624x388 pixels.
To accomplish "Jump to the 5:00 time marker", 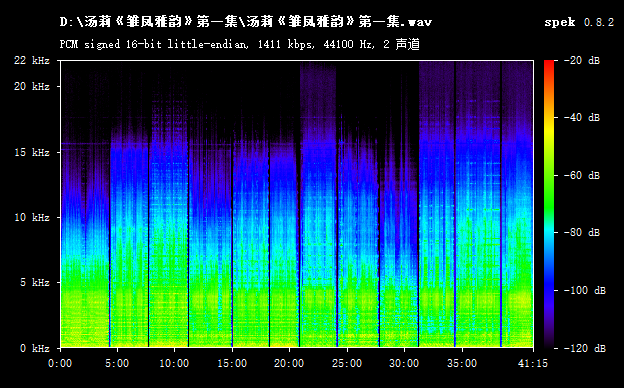I will tap(117, 363).
